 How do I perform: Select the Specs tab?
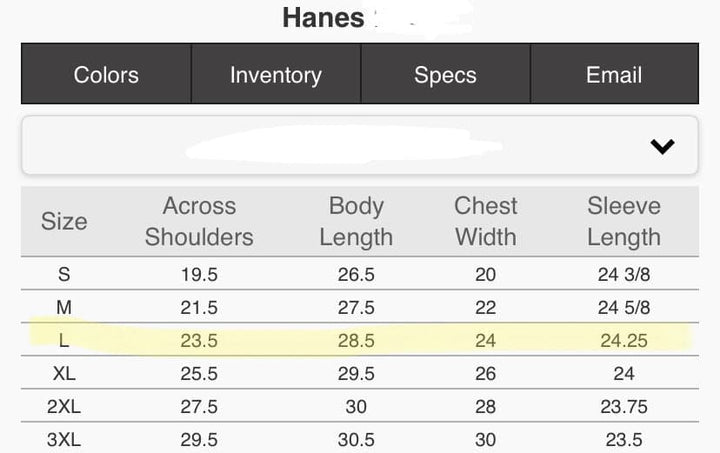click(445, 74)
